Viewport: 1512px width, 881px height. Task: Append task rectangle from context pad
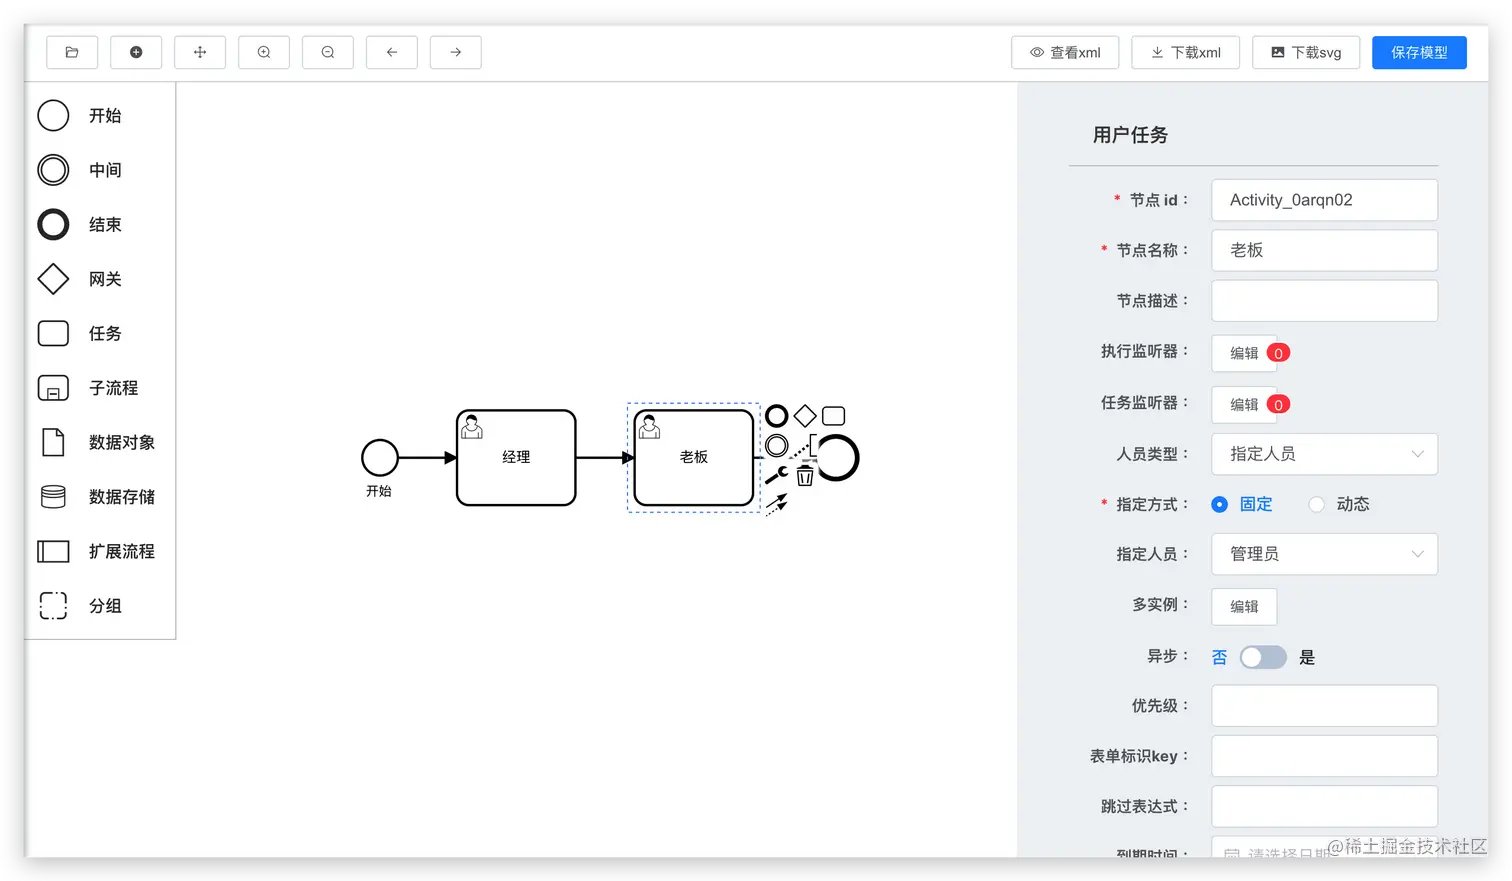[x=833, y=415]
